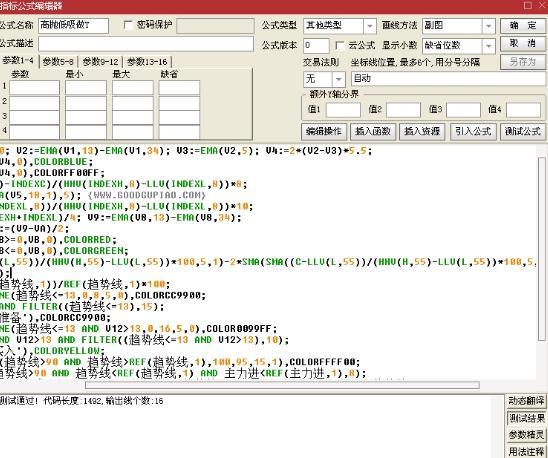Enable the 云公式 checkbox
The width and height of the screenshot is (548, 458).
339,45
